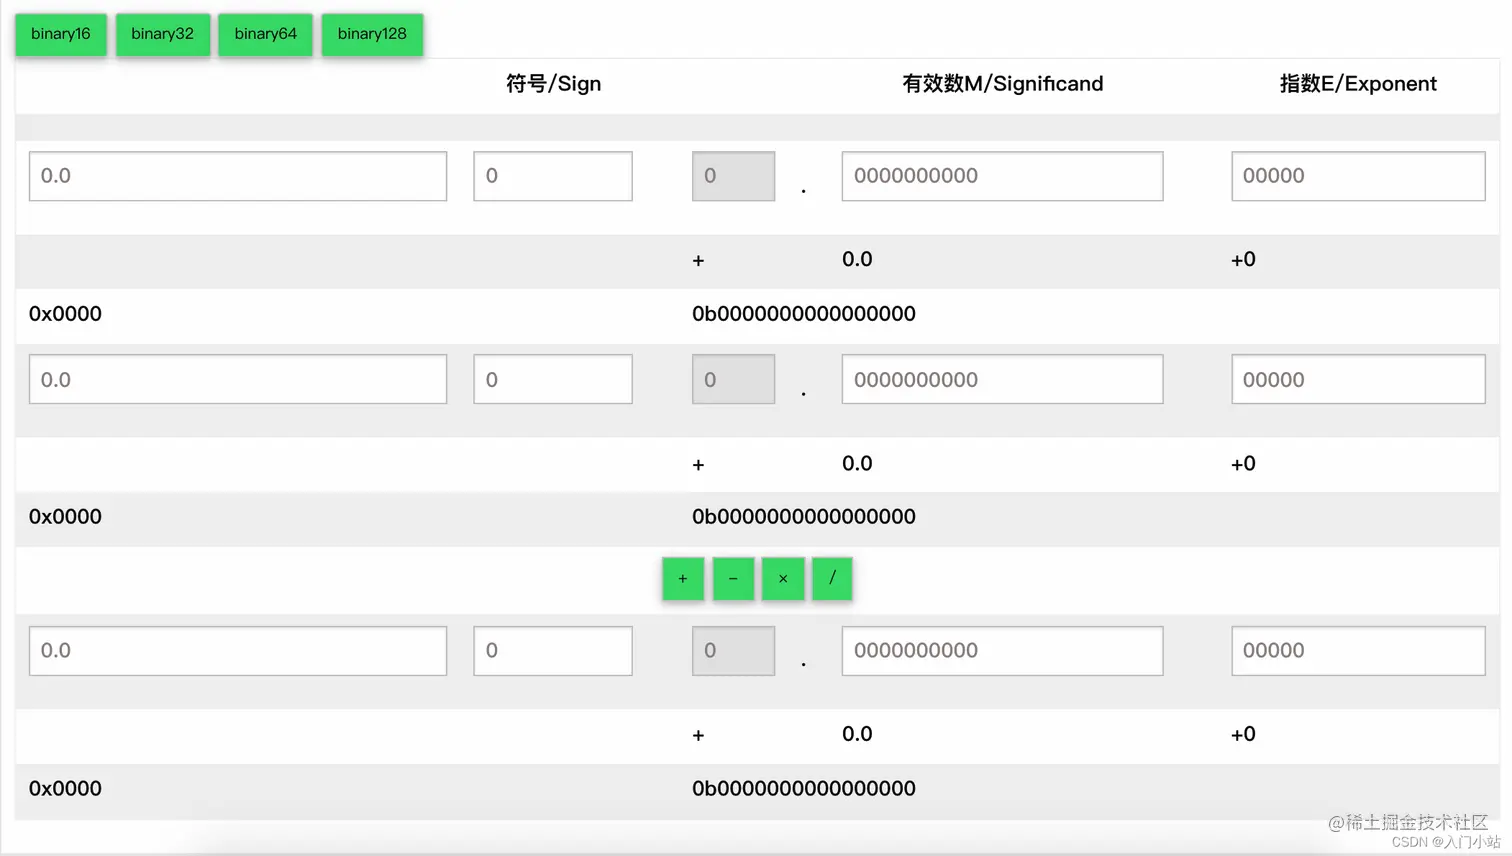Click first operand's decoded exponent +0 text

[1243, 260]
